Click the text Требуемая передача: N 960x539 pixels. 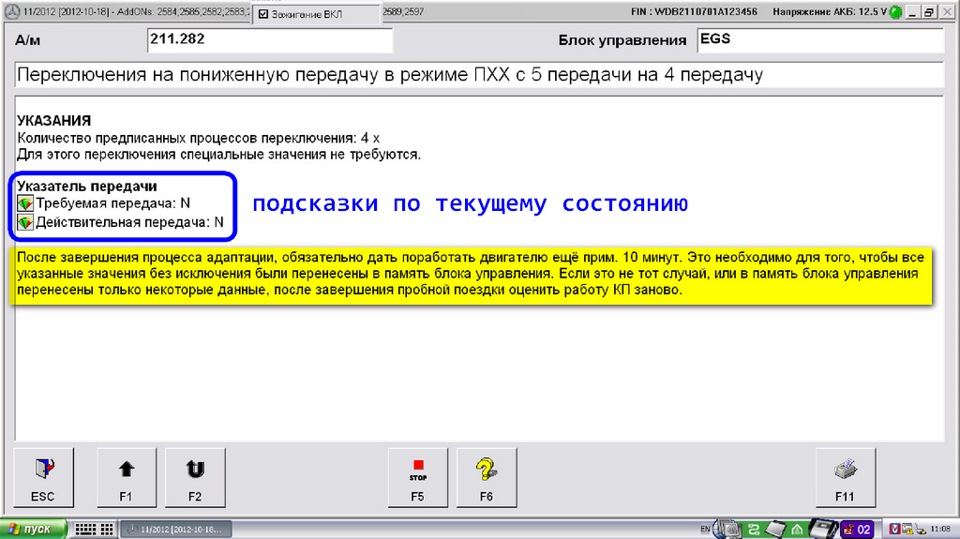pyautogui.click(x=113, y=203)
